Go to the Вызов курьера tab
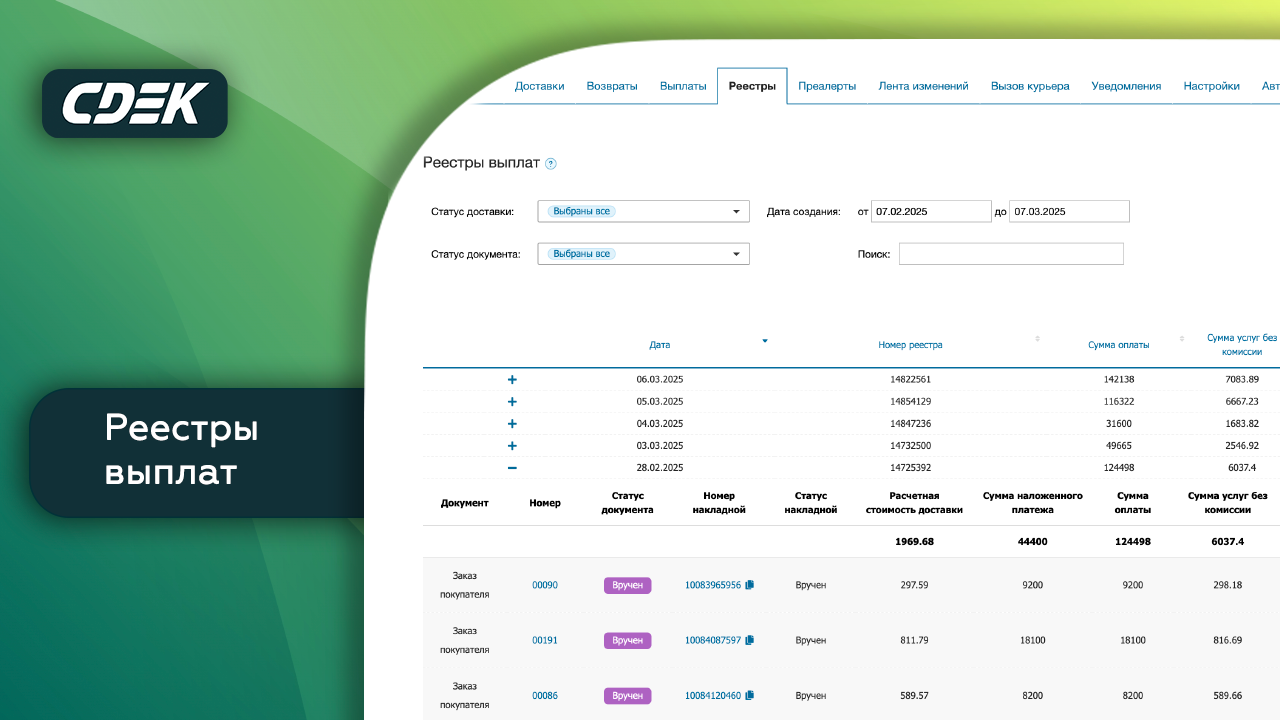 tap(1030, 86)
